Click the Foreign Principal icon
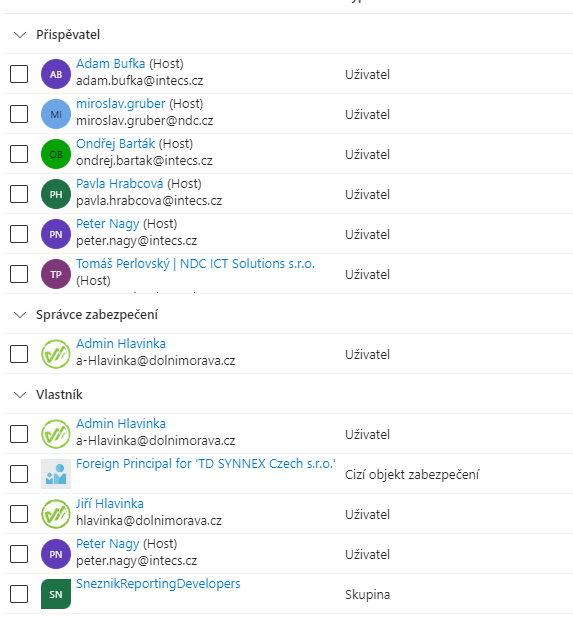The width and height of the screenshot is (573, 641). click(56, 474)
